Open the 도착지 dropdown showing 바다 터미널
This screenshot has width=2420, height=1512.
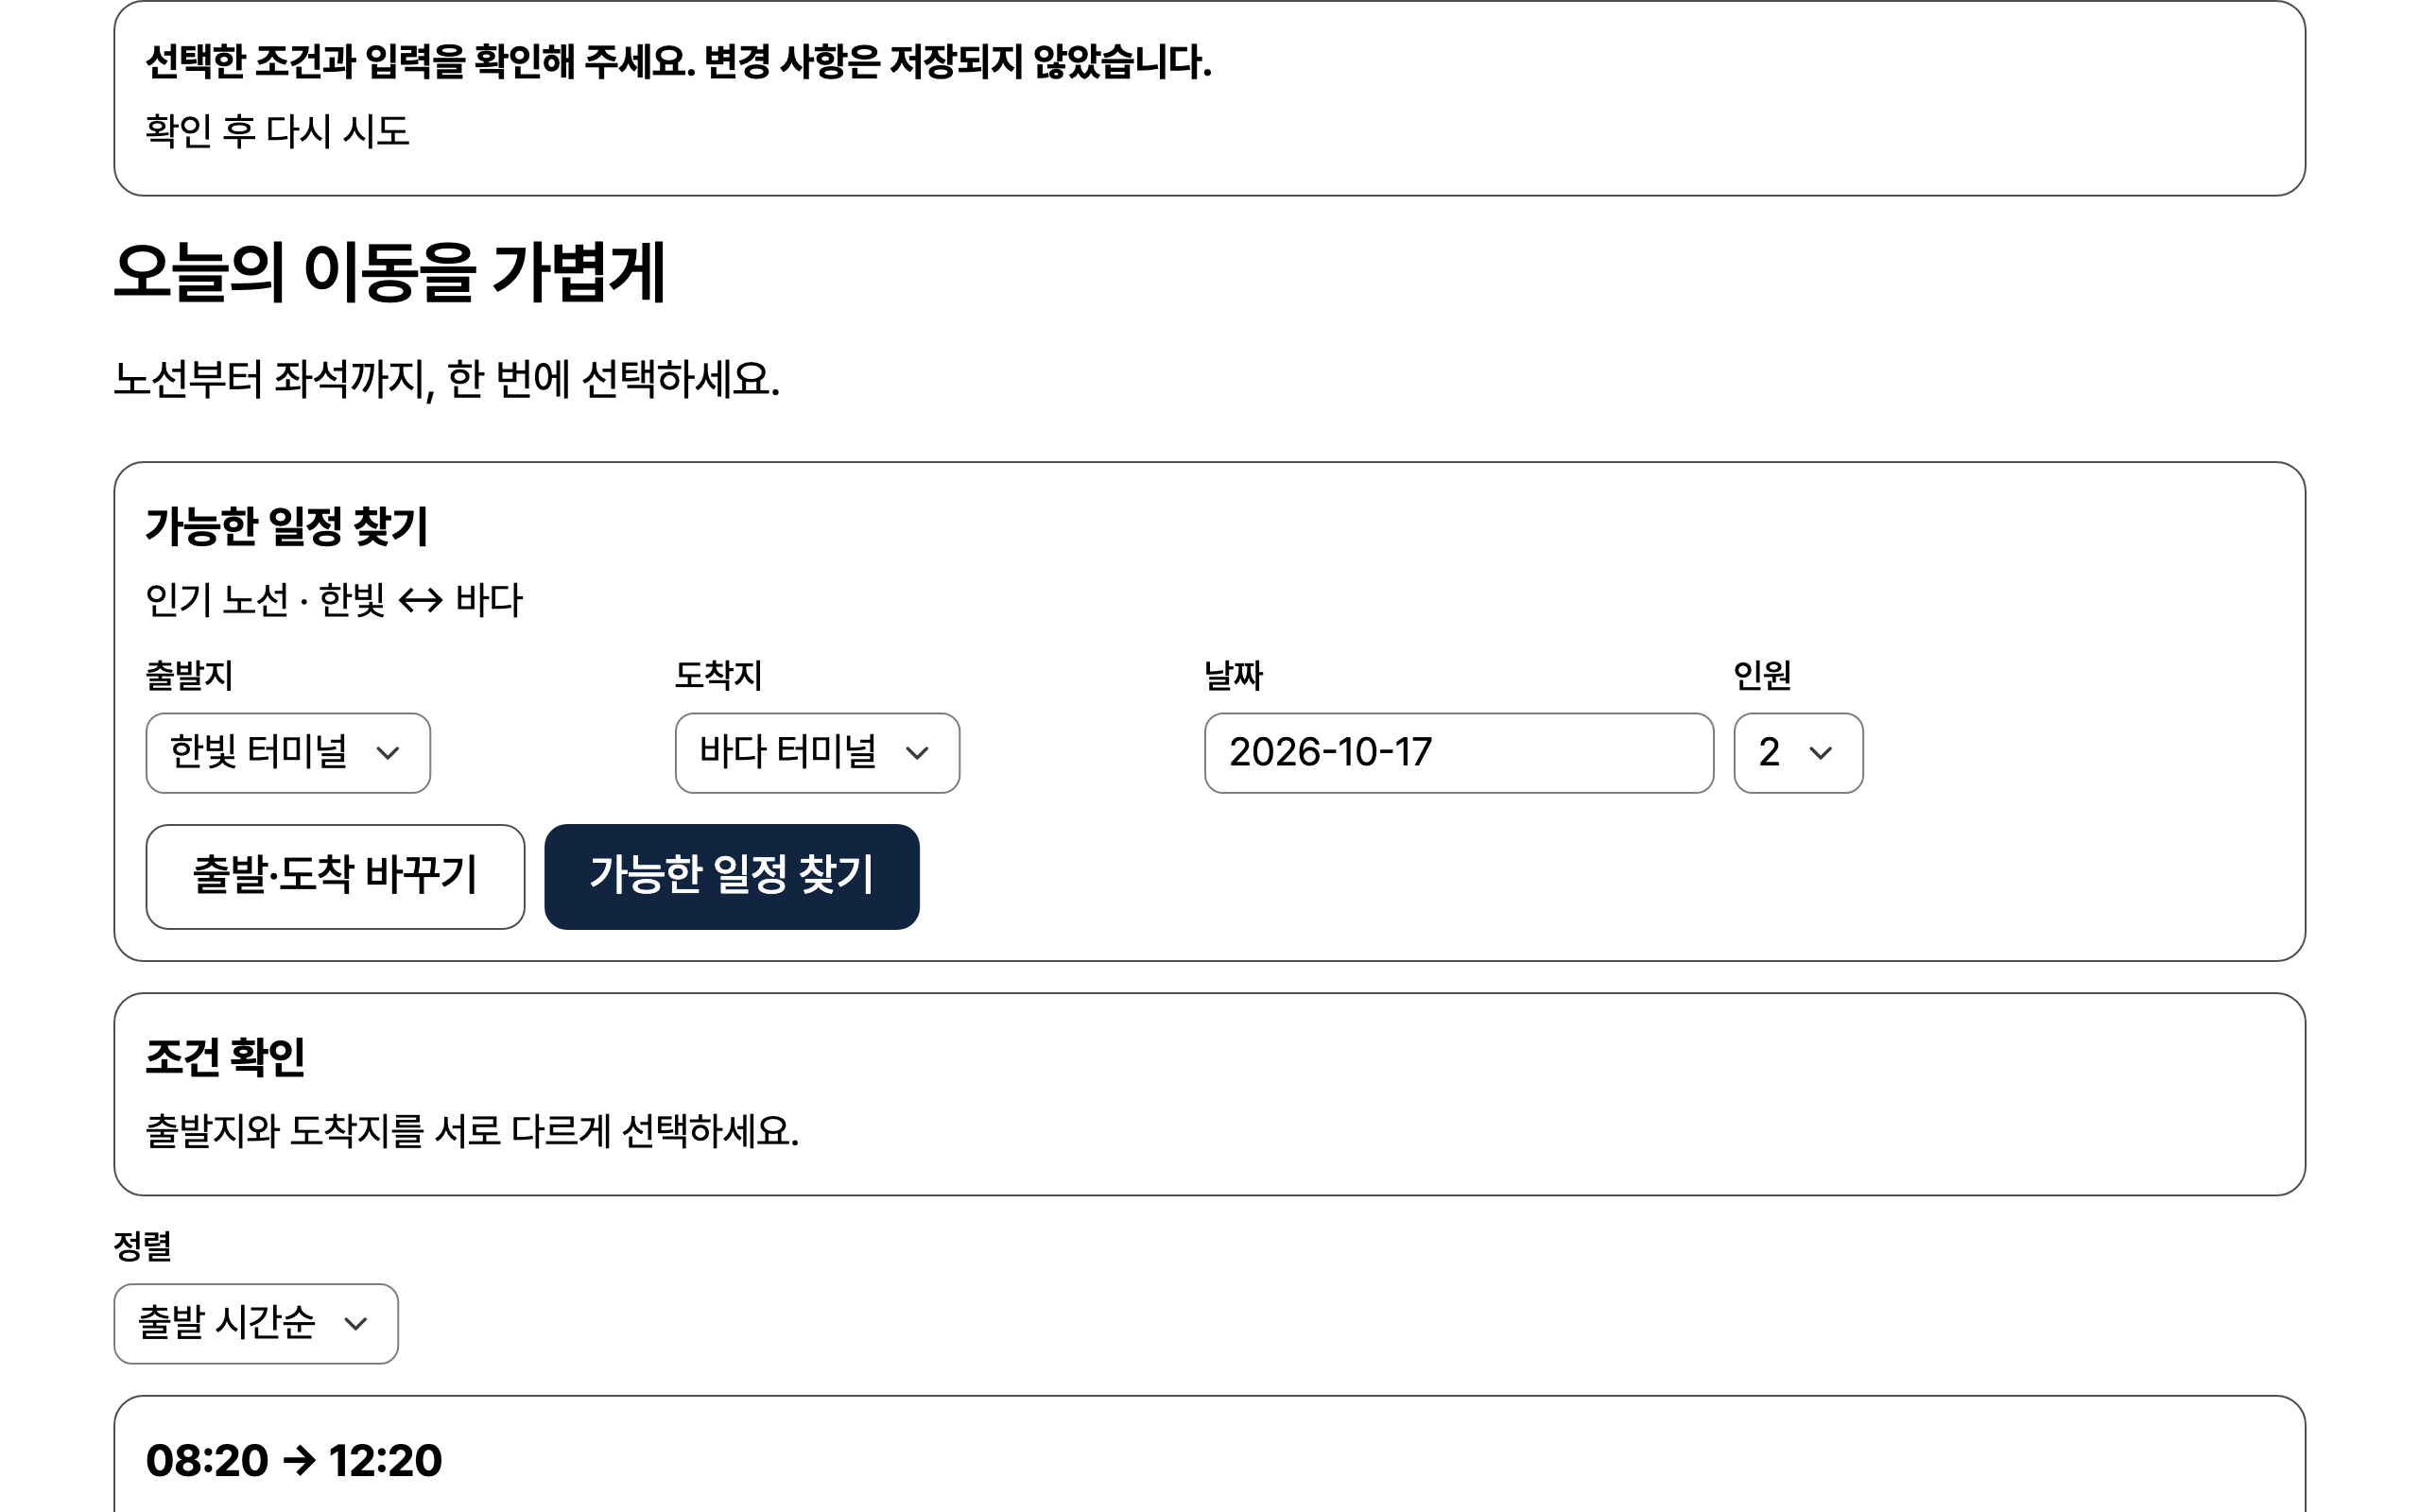click(x=817, y=753)
